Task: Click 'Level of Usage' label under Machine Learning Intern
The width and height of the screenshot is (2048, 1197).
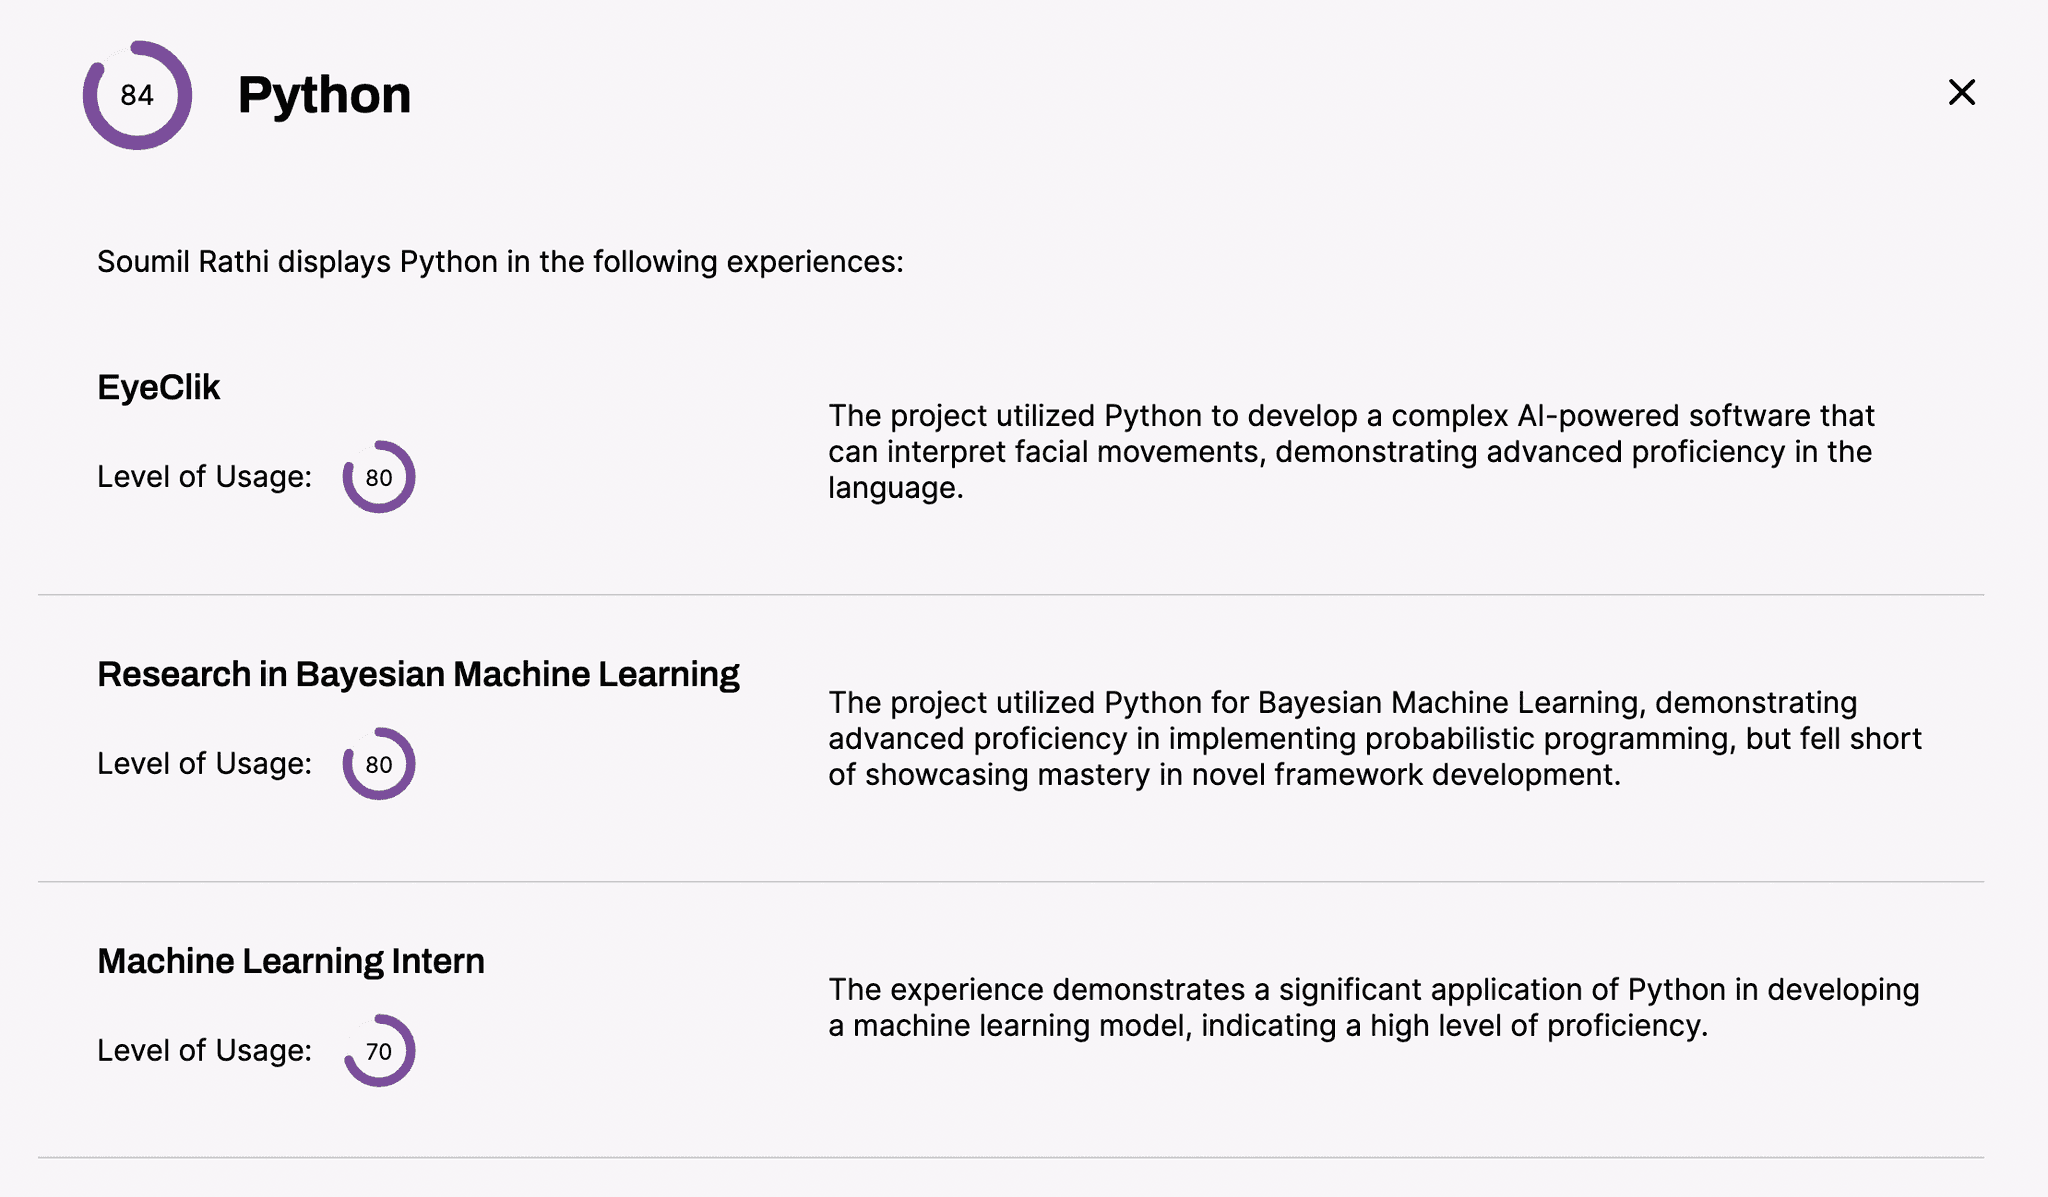Action: click(205, 1051)
